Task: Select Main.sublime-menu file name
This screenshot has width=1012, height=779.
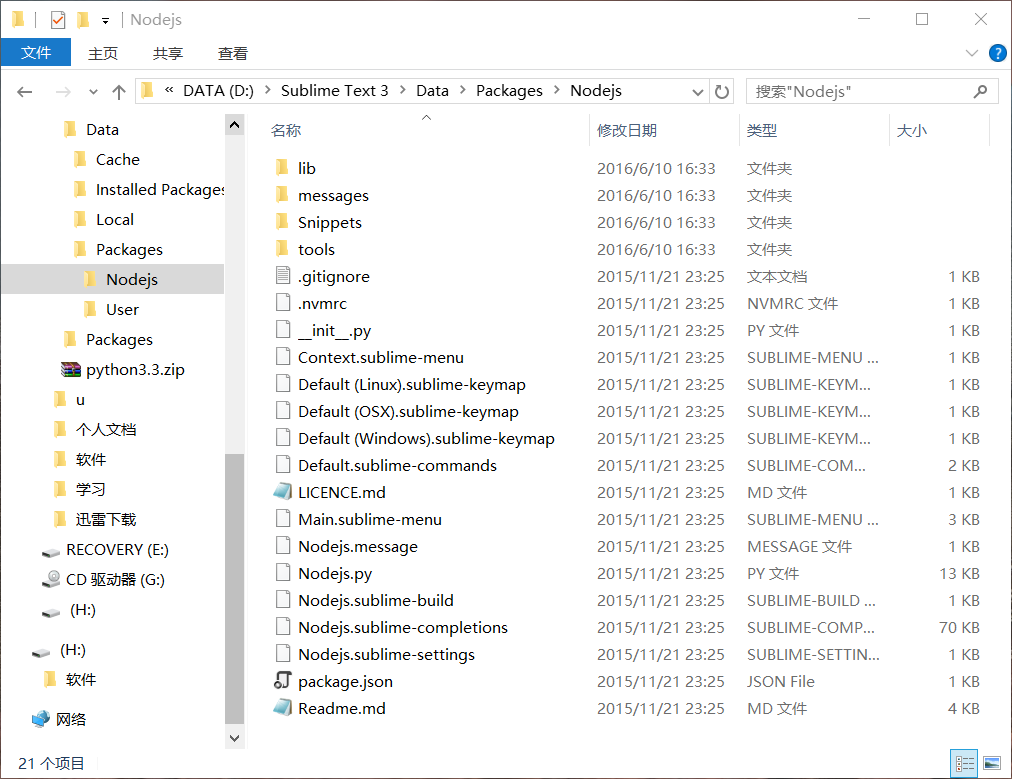Action: (370, 520)
